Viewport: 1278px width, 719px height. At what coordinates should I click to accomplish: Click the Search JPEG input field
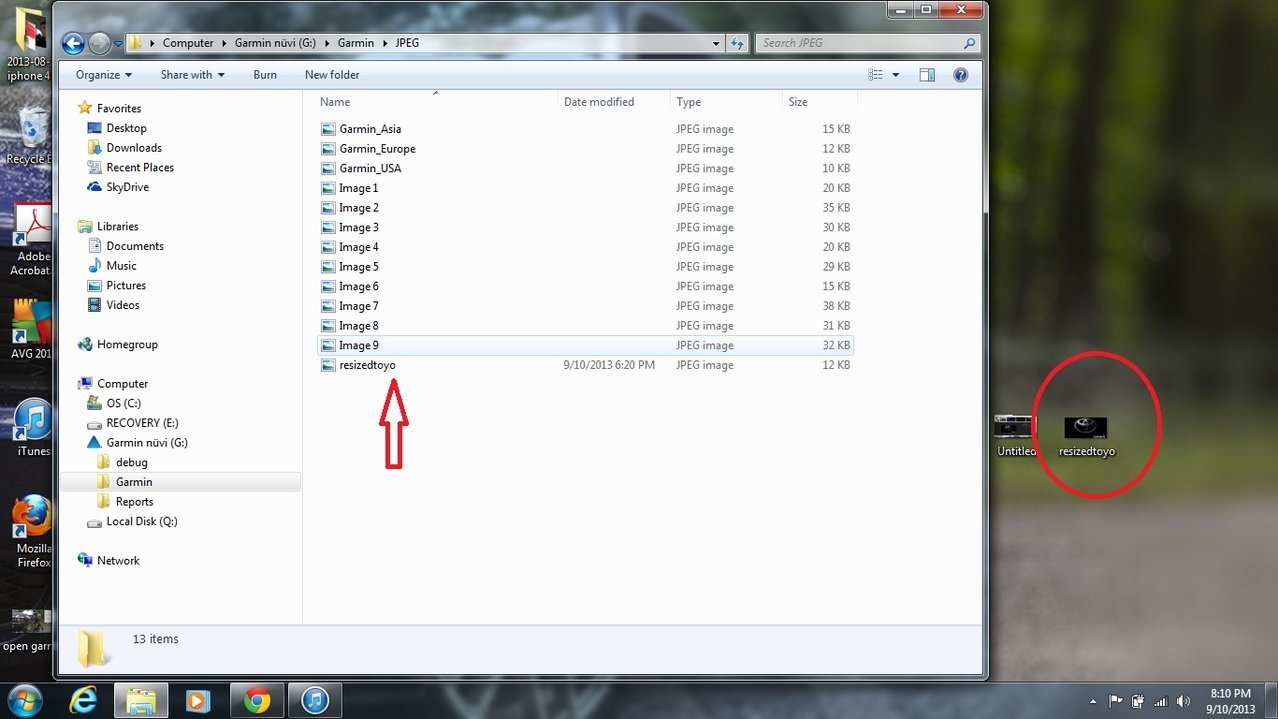click(866, 43)
